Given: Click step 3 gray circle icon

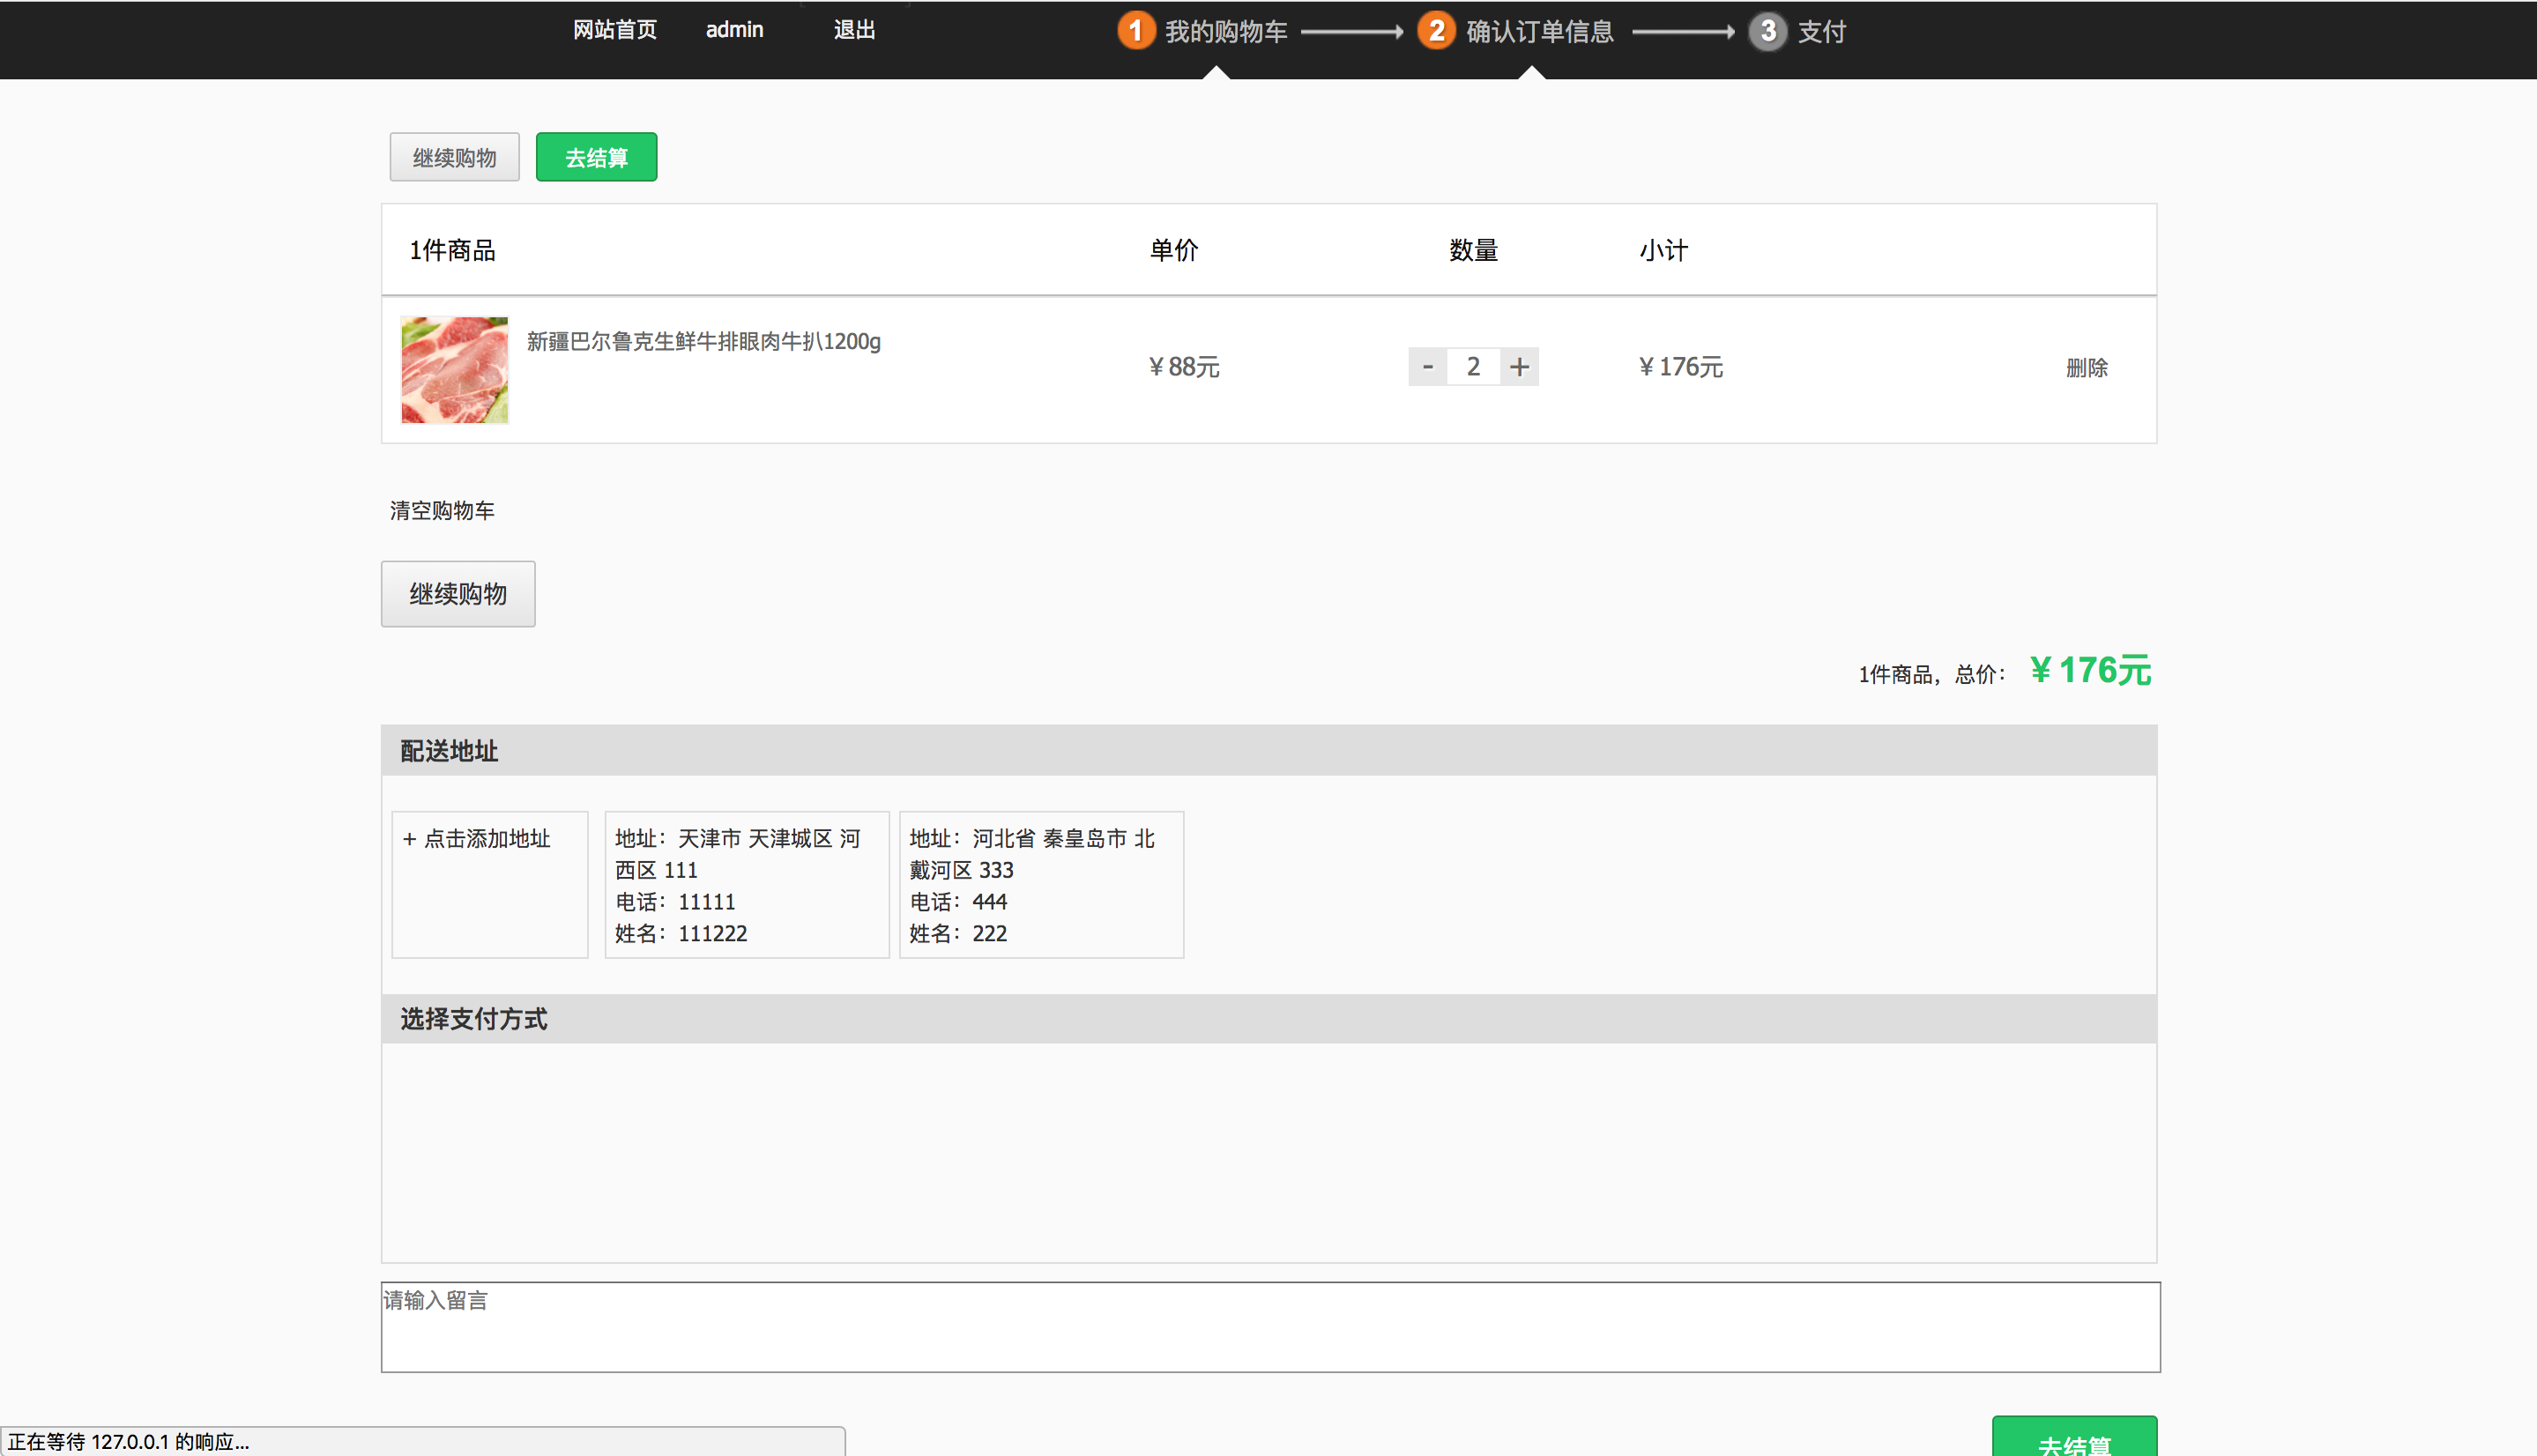Looking at the screenshot, I should click(x=1767, y=31).
